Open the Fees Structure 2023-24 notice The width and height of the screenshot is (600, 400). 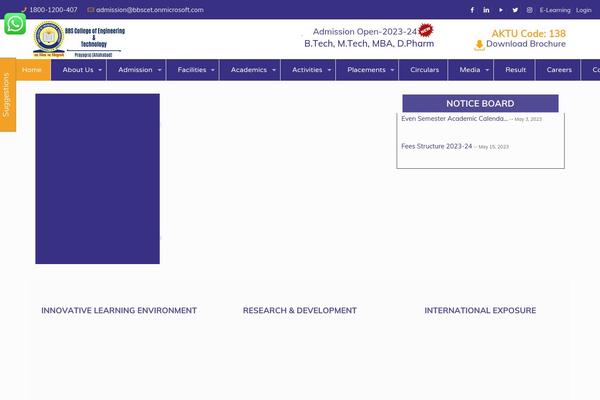point(437,146)
